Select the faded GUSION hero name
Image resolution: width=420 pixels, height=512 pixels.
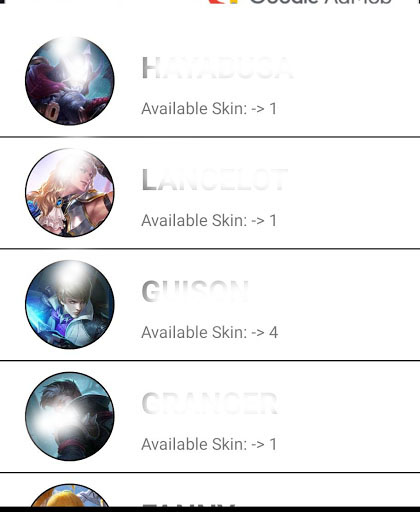tap(195, 291)
